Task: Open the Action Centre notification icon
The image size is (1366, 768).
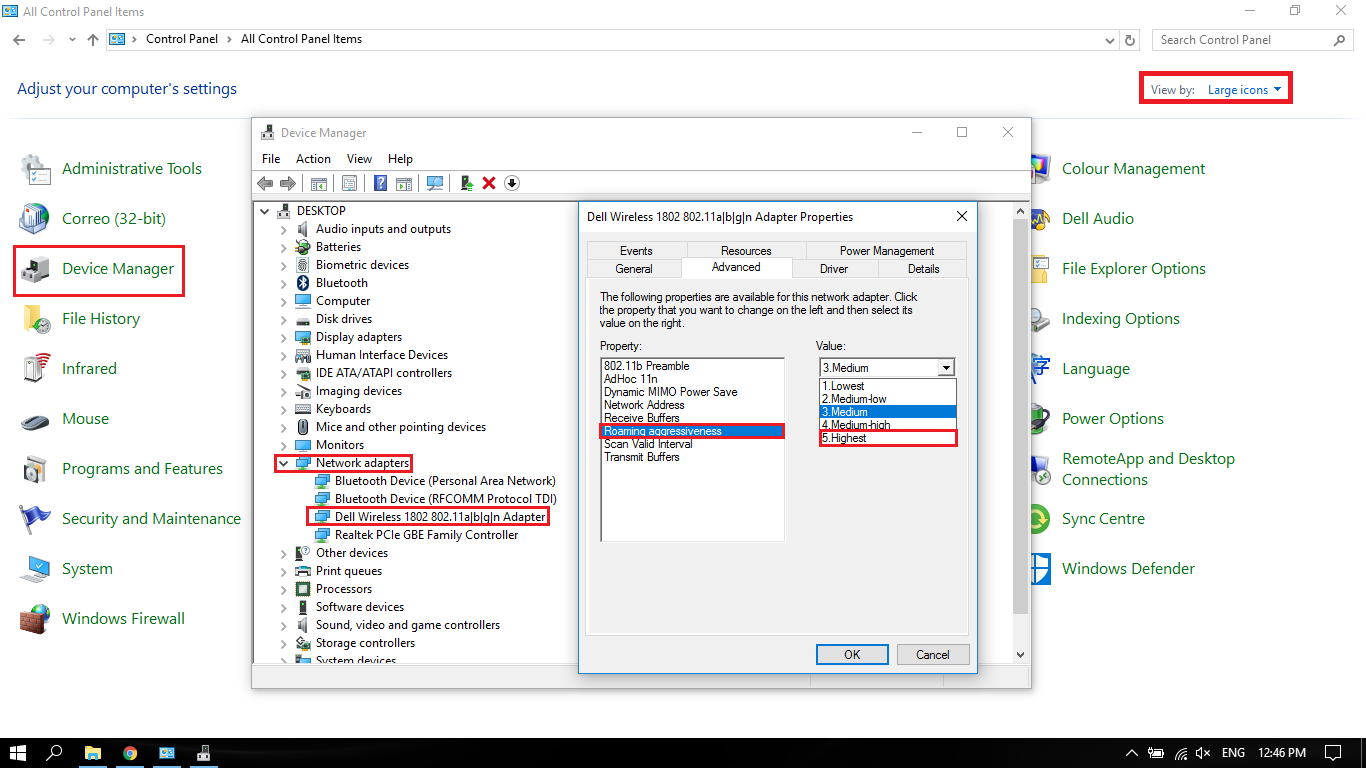Action: [x=1333, y=753]
